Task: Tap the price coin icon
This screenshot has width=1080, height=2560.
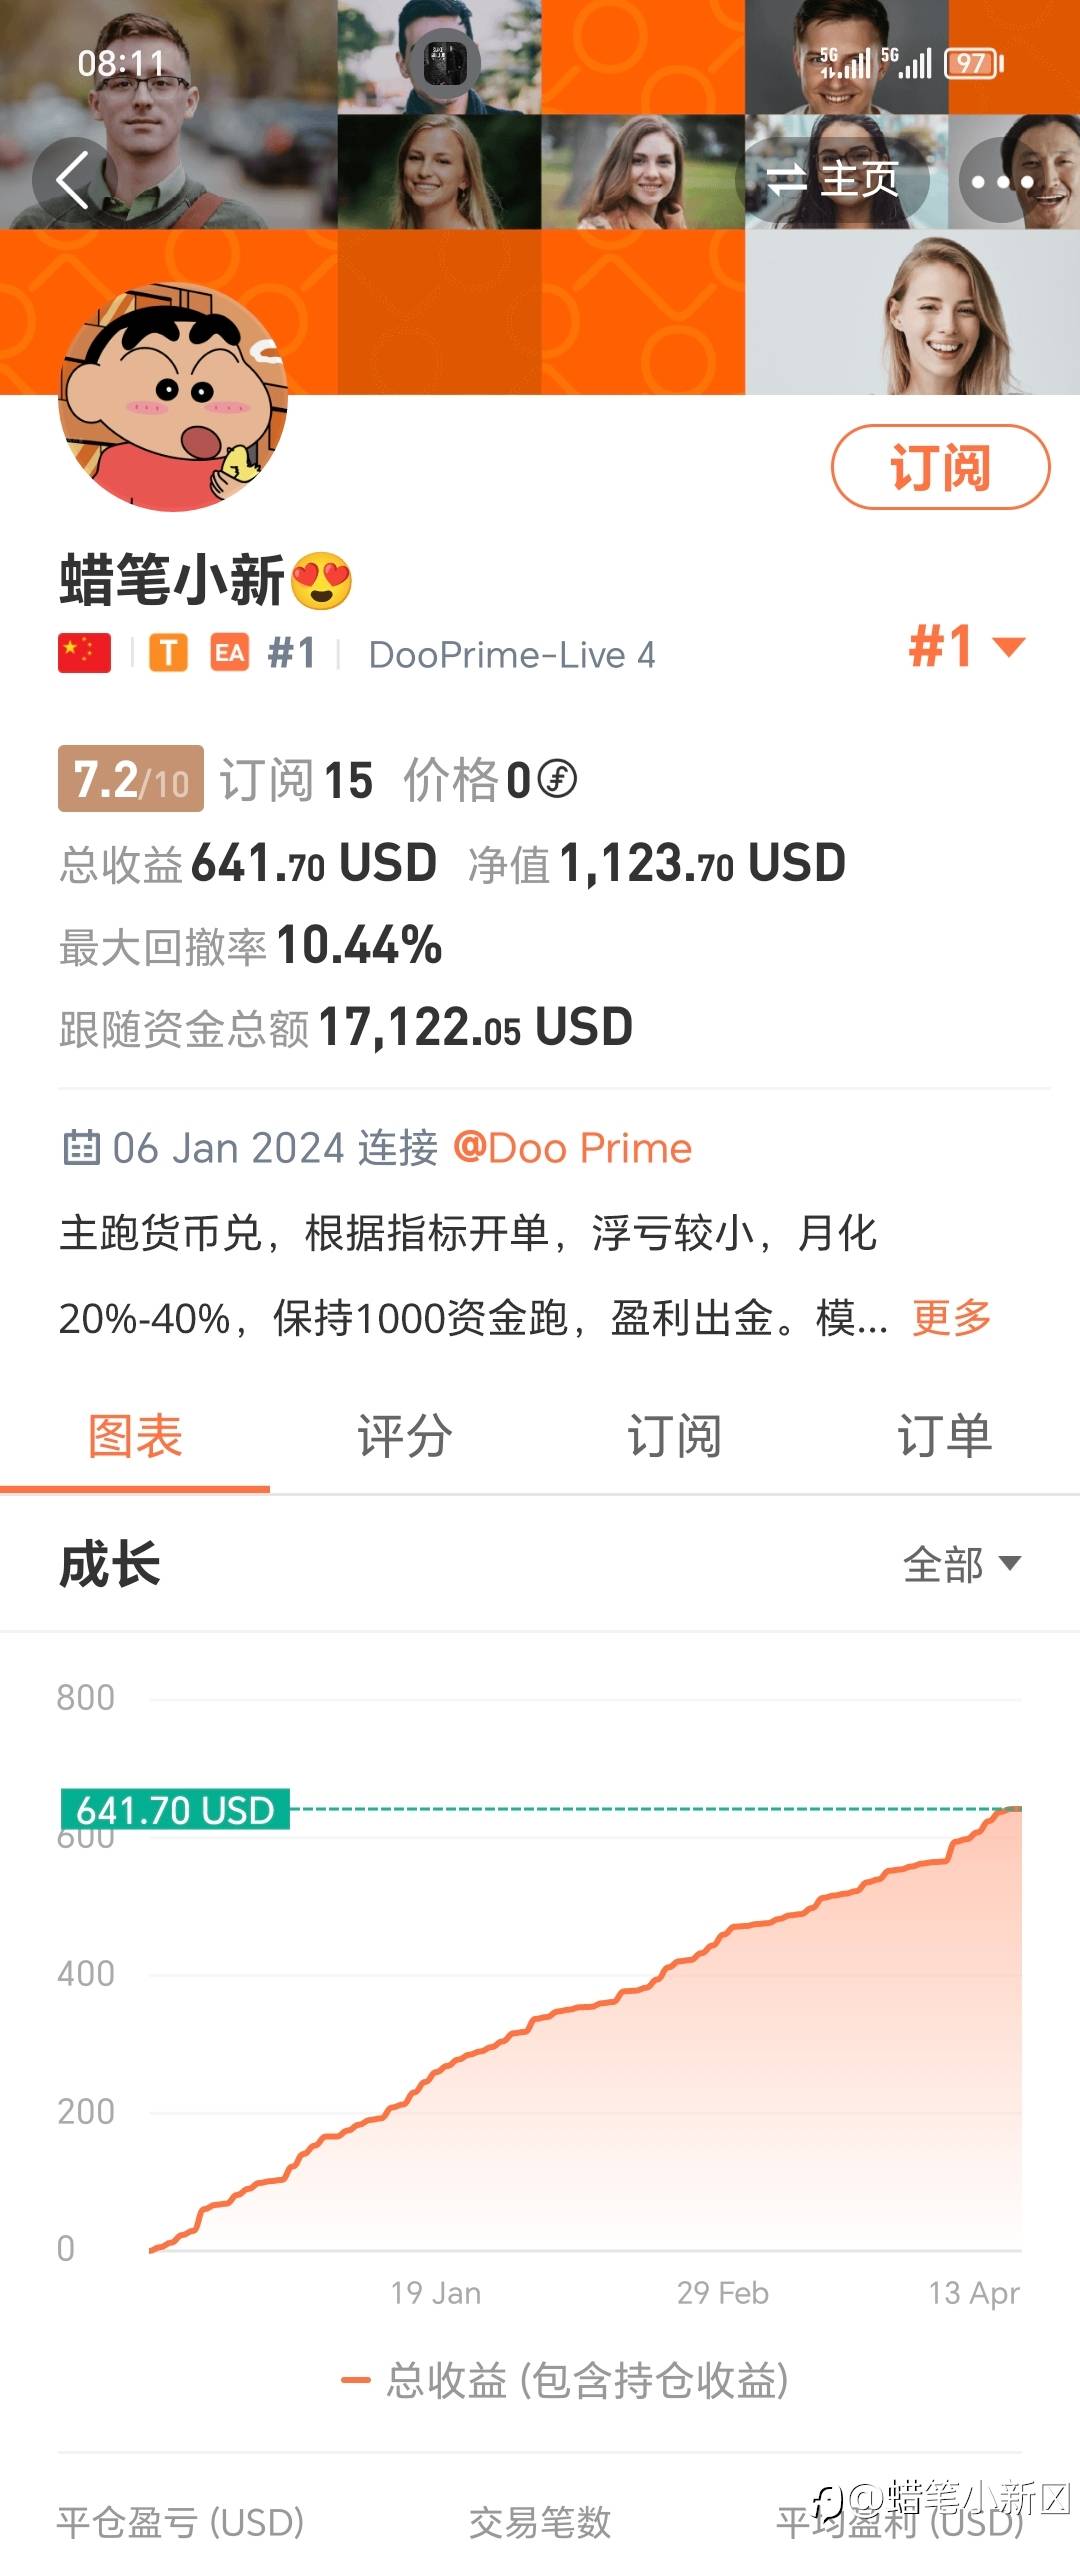Action: click(557, 779)
